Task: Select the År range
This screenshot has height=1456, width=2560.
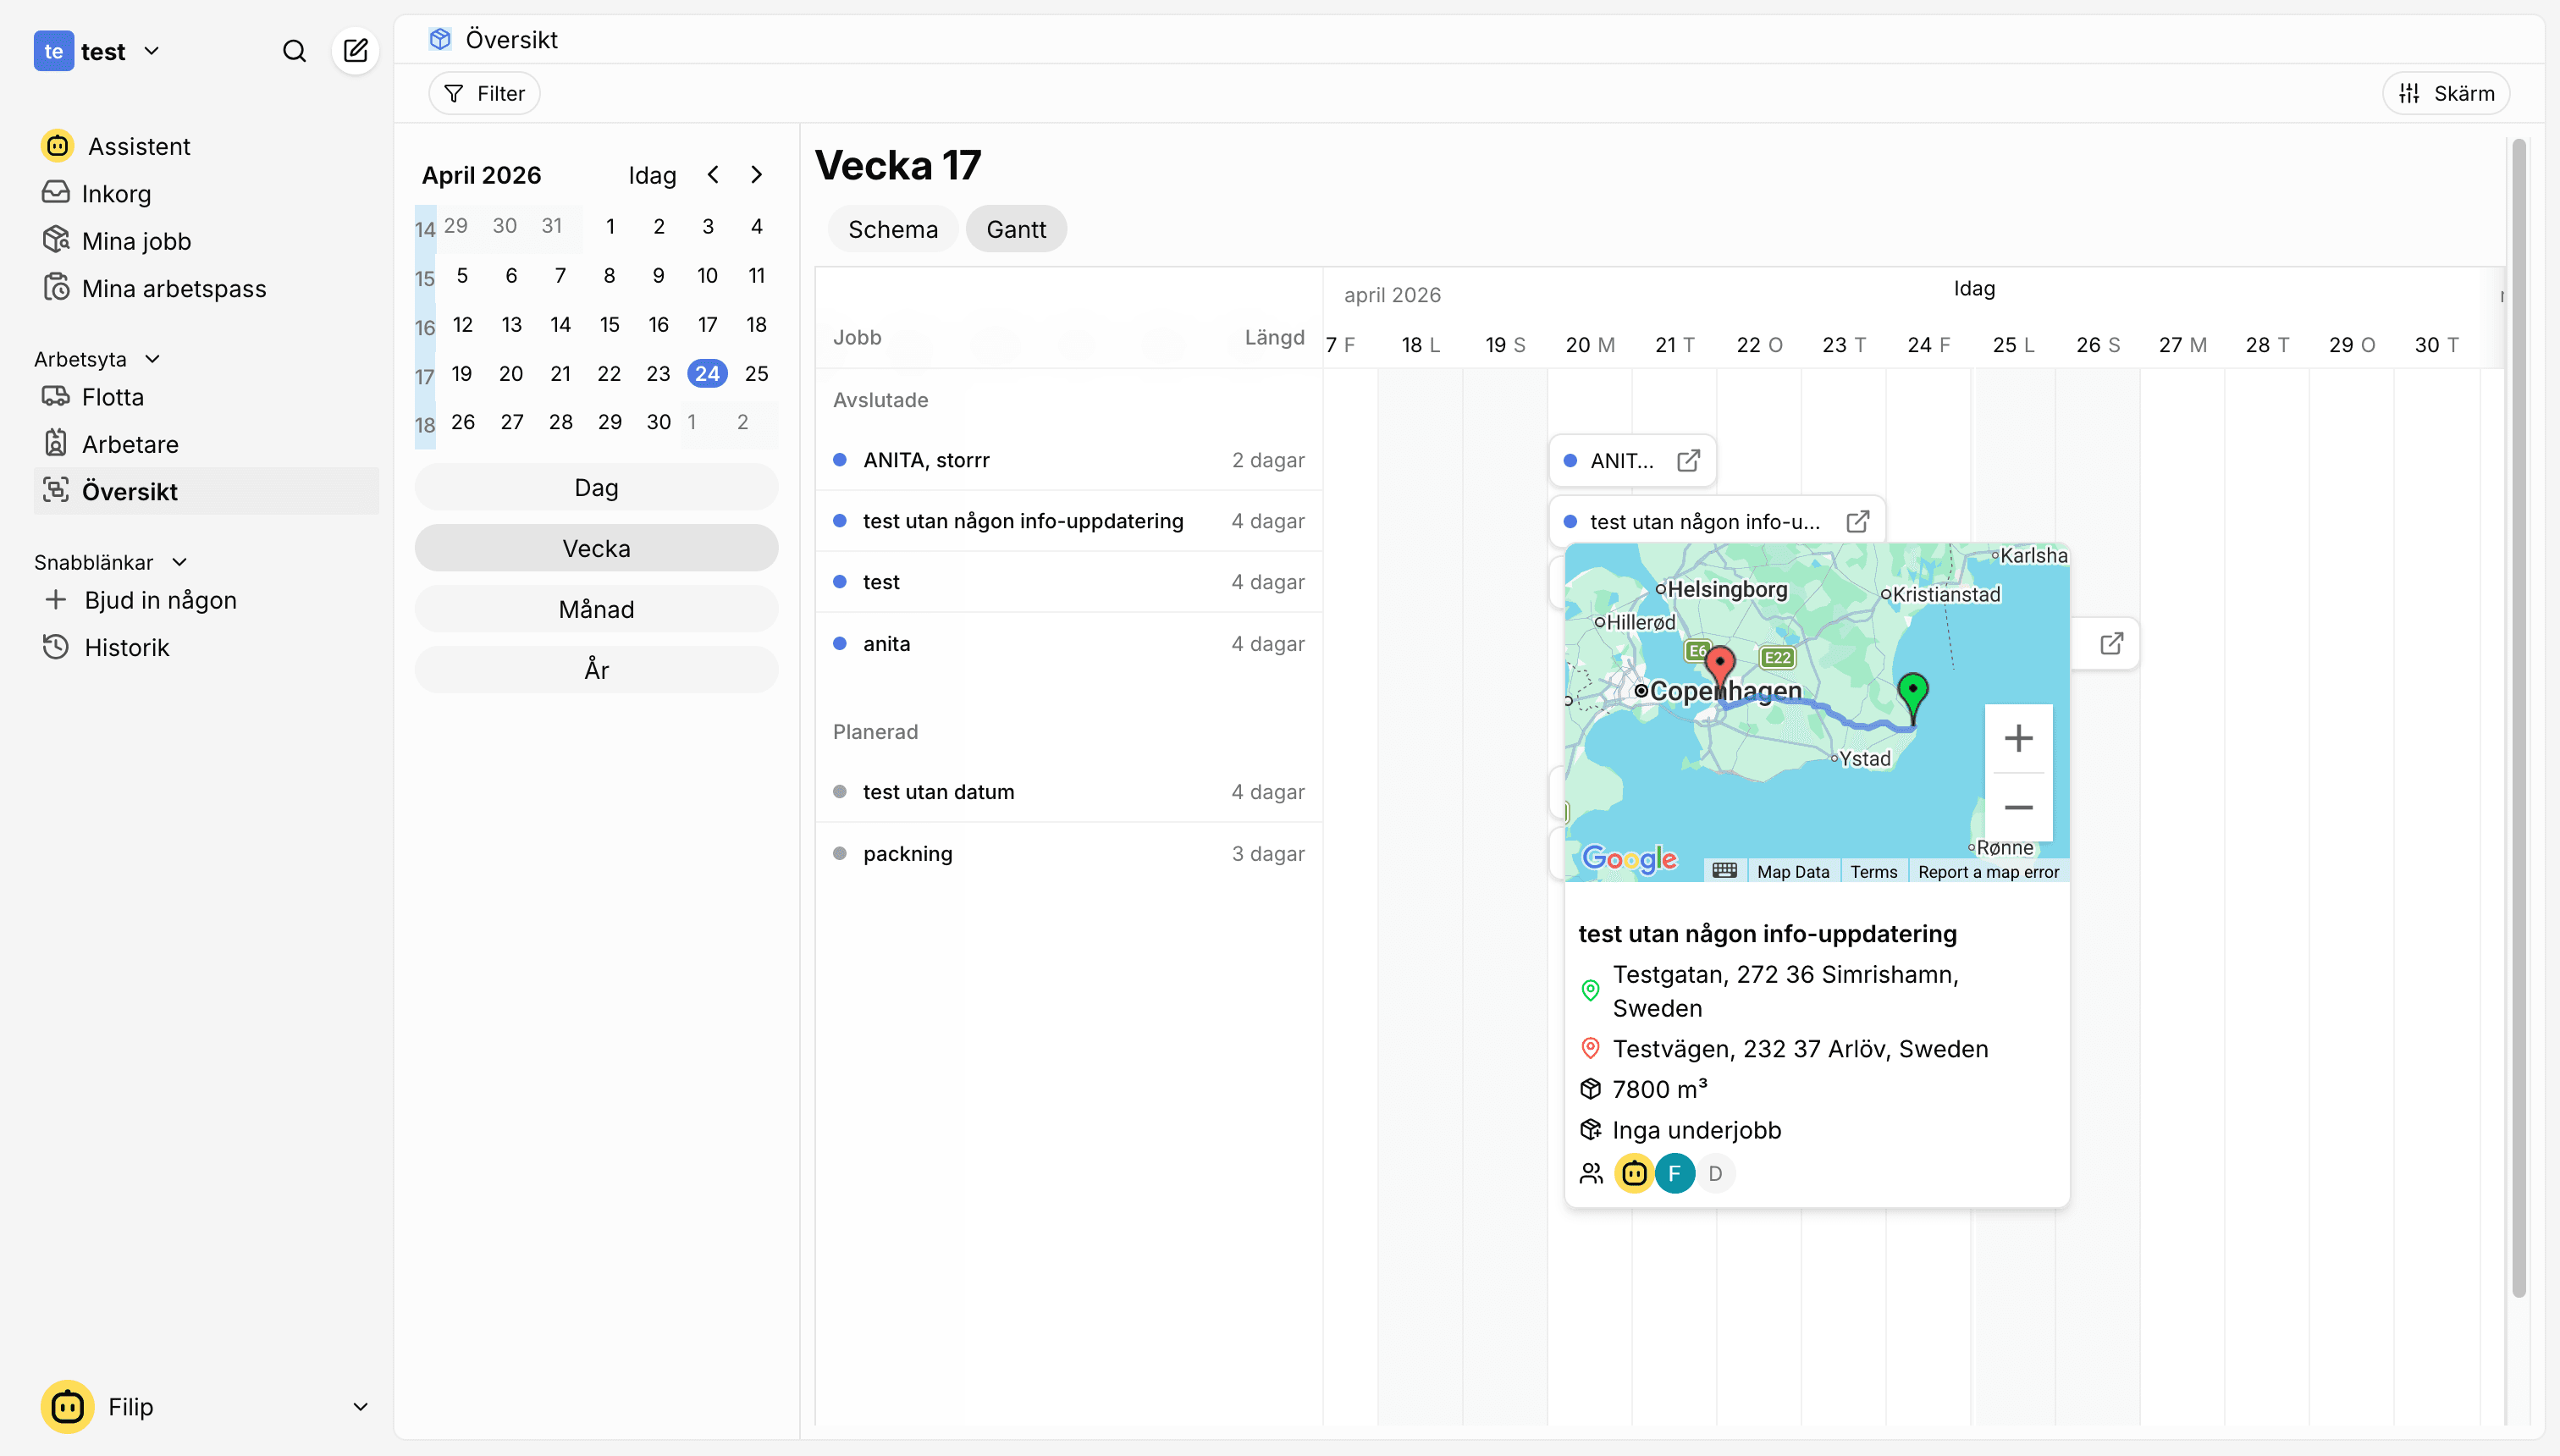Action: click(x=596, y=670)
